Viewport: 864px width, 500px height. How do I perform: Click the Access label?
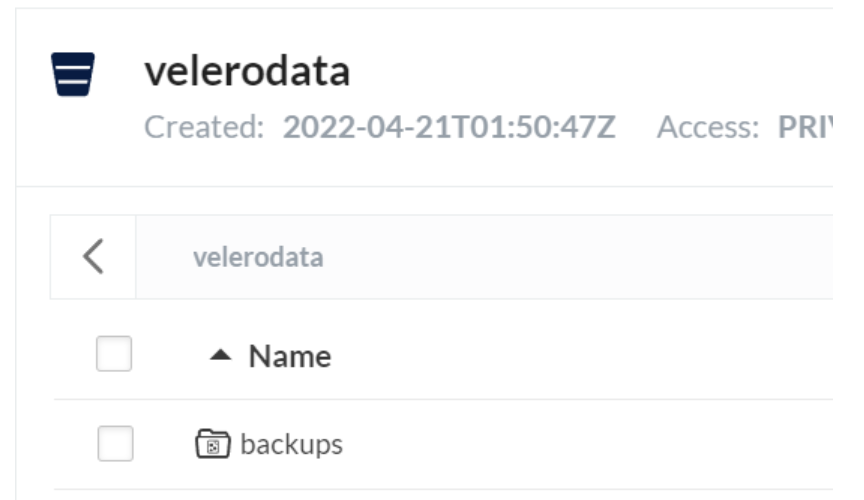click(707, 127)
